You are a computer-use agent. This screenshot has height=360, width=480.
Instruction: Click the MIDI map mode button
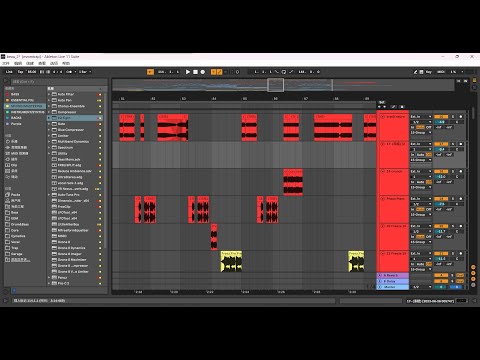pyautogui.click(x=441, y=72)
